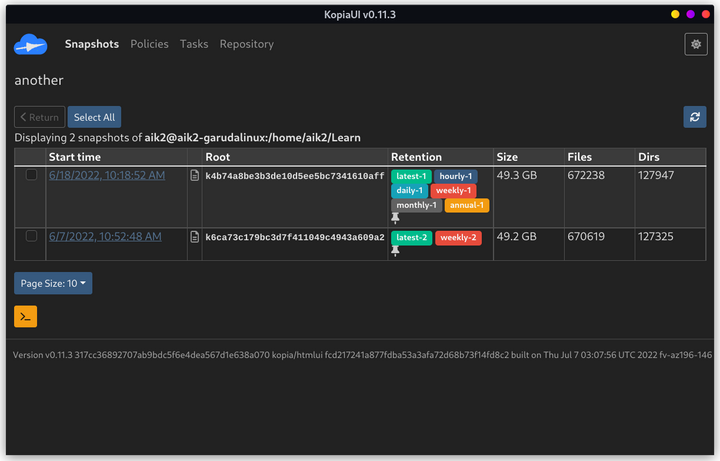720x461 pixels.
Task: Click file icon beside root k6ca73c179bc
Action: pyautogui.click(x=195, y=237)
